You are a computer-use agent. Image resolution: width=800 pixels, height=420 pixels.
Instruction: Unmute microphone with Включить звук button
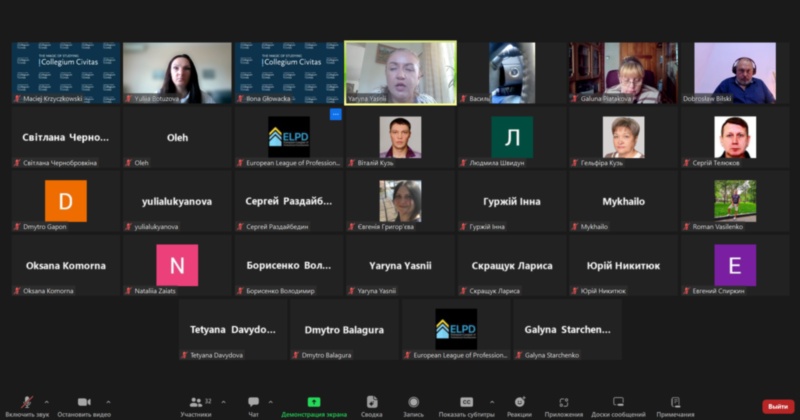point(27,402)
